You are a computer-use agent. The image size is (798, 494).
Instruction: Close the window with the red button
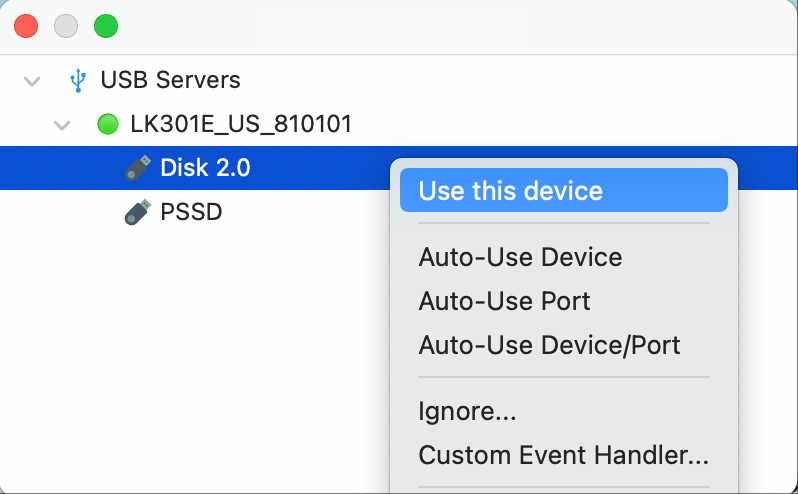26,26
